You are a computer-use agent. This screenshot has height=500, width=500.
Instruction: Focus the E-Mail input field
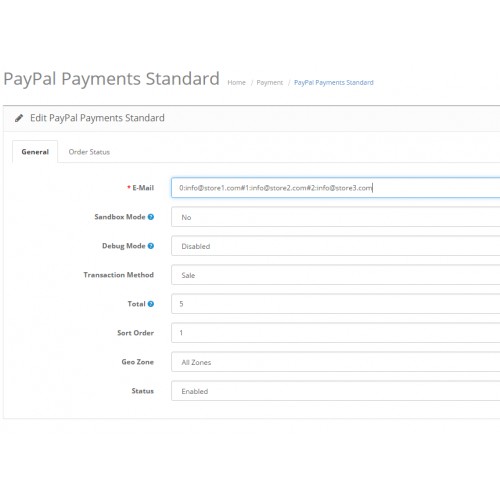coord(335,188)
